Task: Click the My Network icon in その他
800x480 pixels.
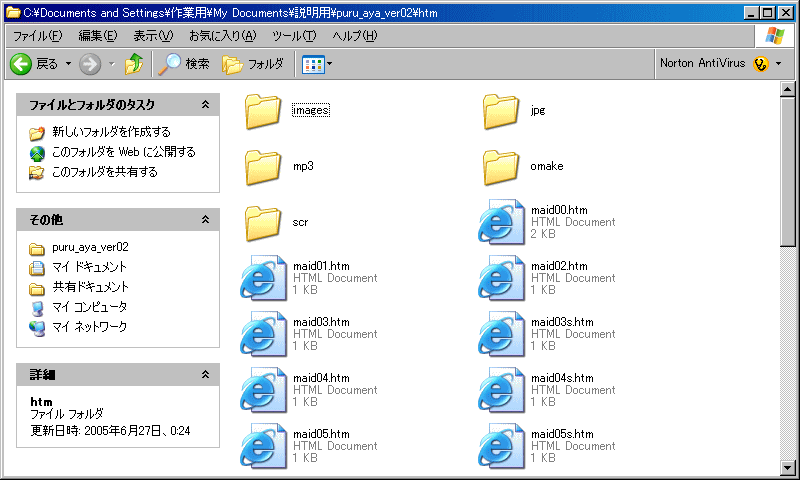Action: [37, 328]
